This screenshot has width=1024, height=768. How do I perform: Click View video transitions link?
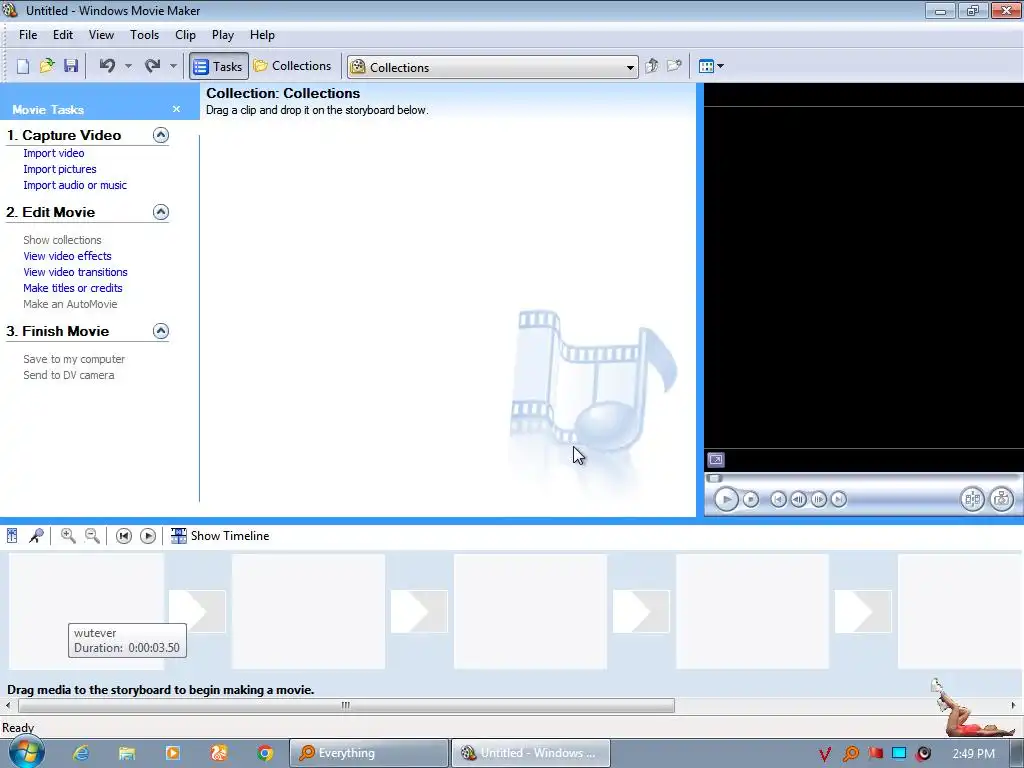tap(76, 272)
